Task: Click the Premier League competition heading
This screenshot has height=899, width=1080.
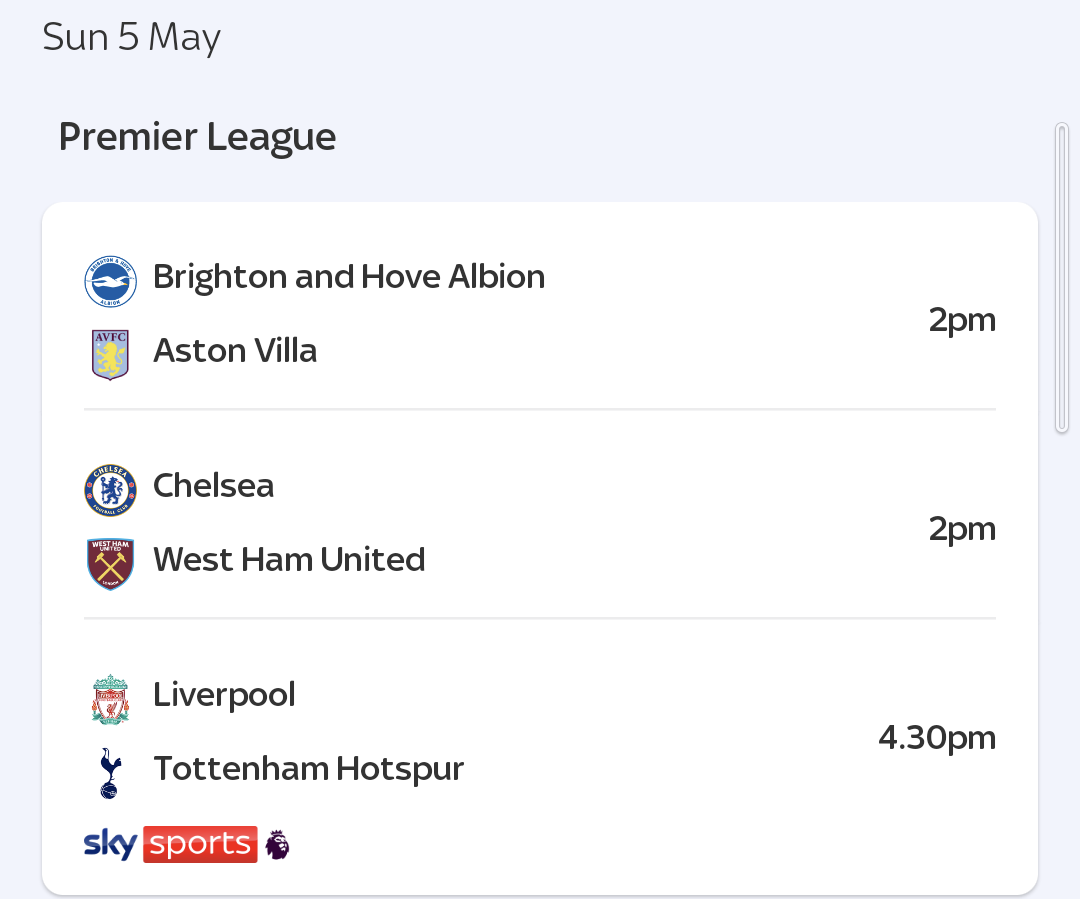Action: click(198, 137)
